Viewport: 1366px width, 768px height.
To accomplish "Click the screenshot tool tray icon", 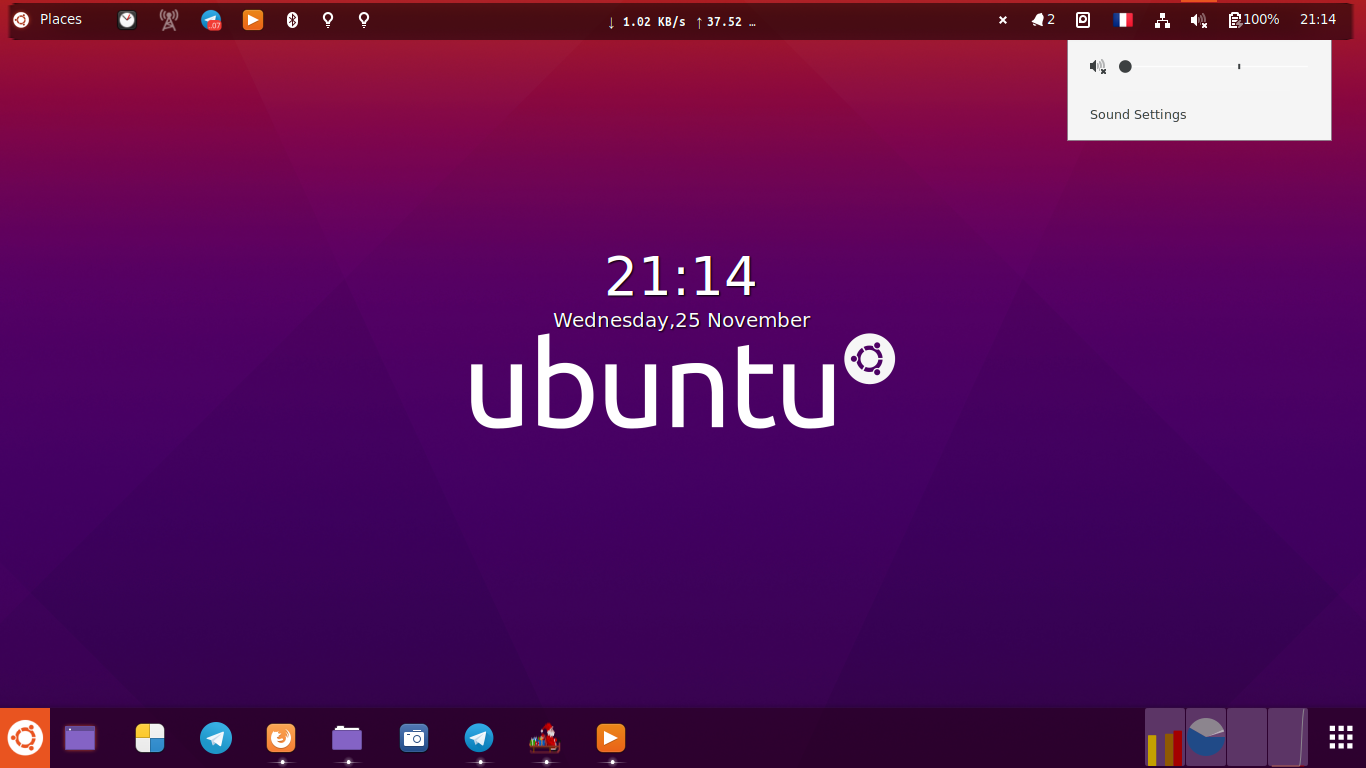I will (1083, 20).
